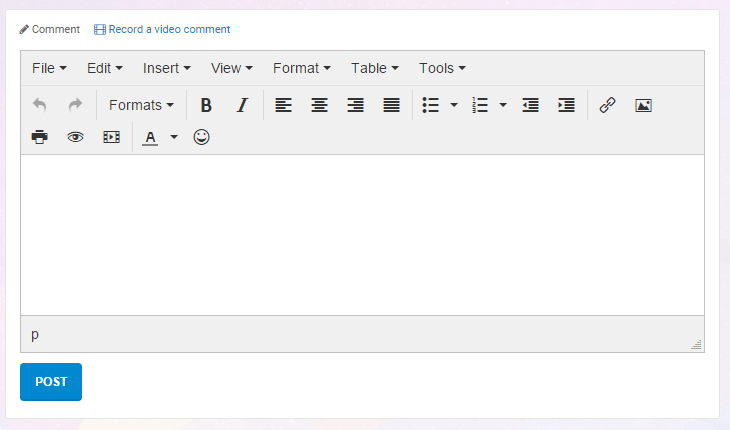Align text right
Viewport: 730px width, 430px height.
pos(355,105)
